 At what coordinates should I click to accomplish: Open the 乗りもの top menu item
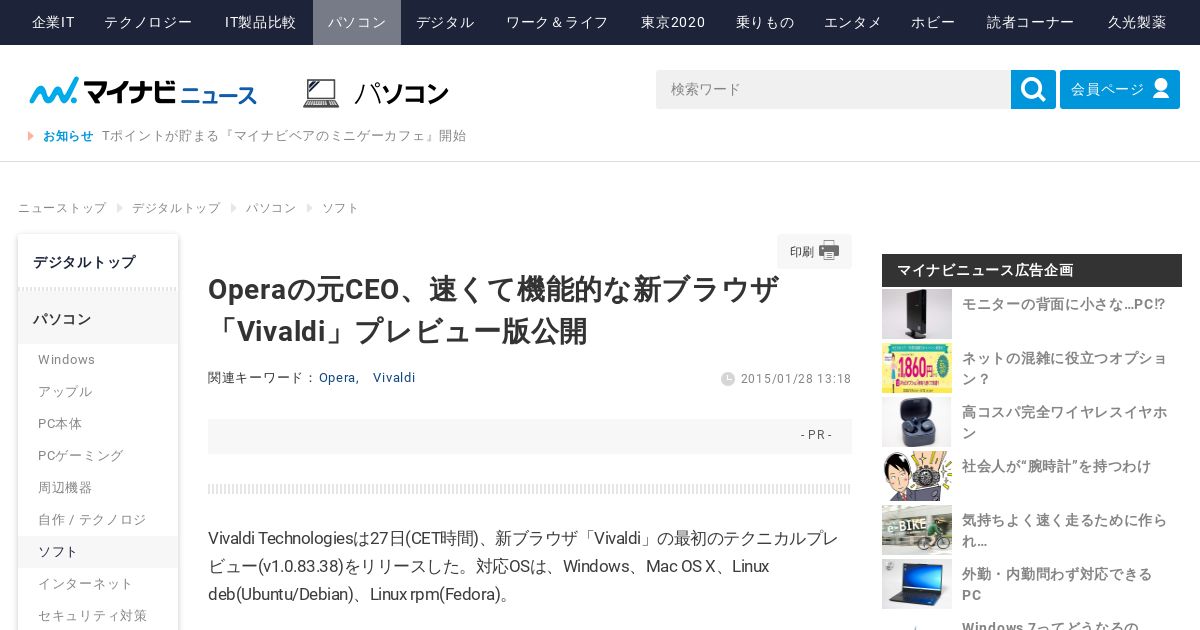(x=765, y=22)
